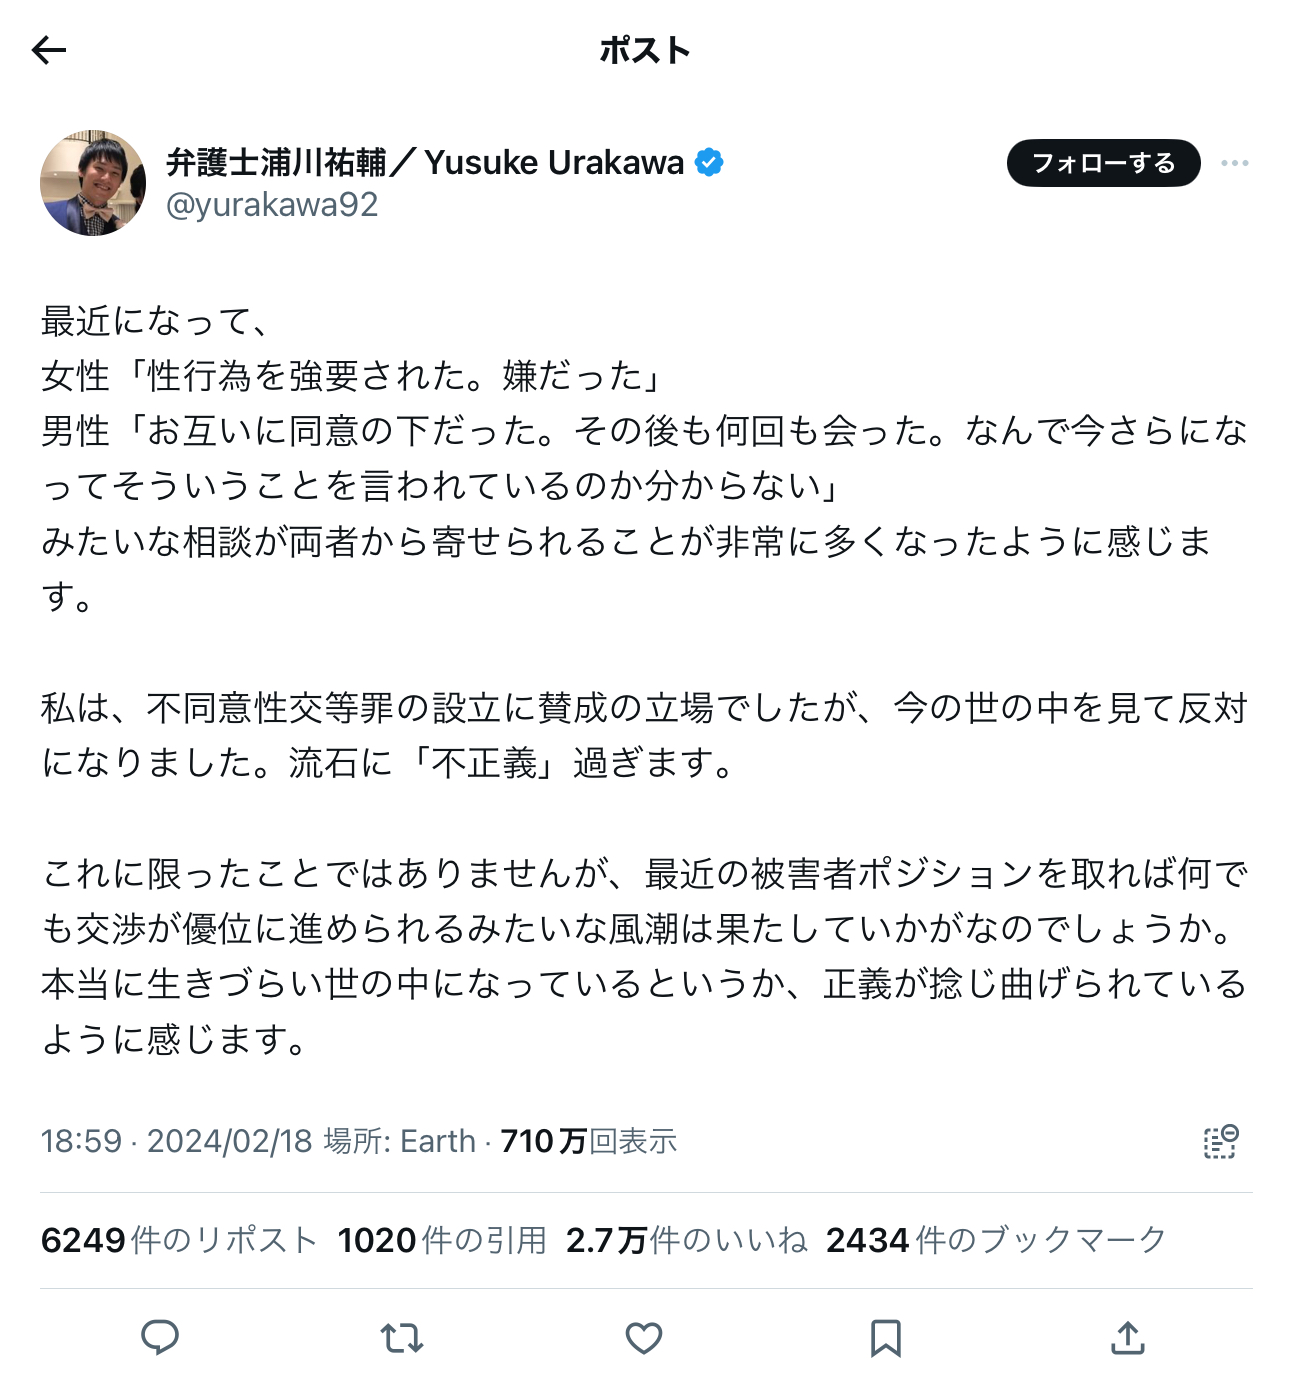Bookmark the post with bookmark icon
The width and height of the screenshot is (1293, 1380).
pos(886,1337)
